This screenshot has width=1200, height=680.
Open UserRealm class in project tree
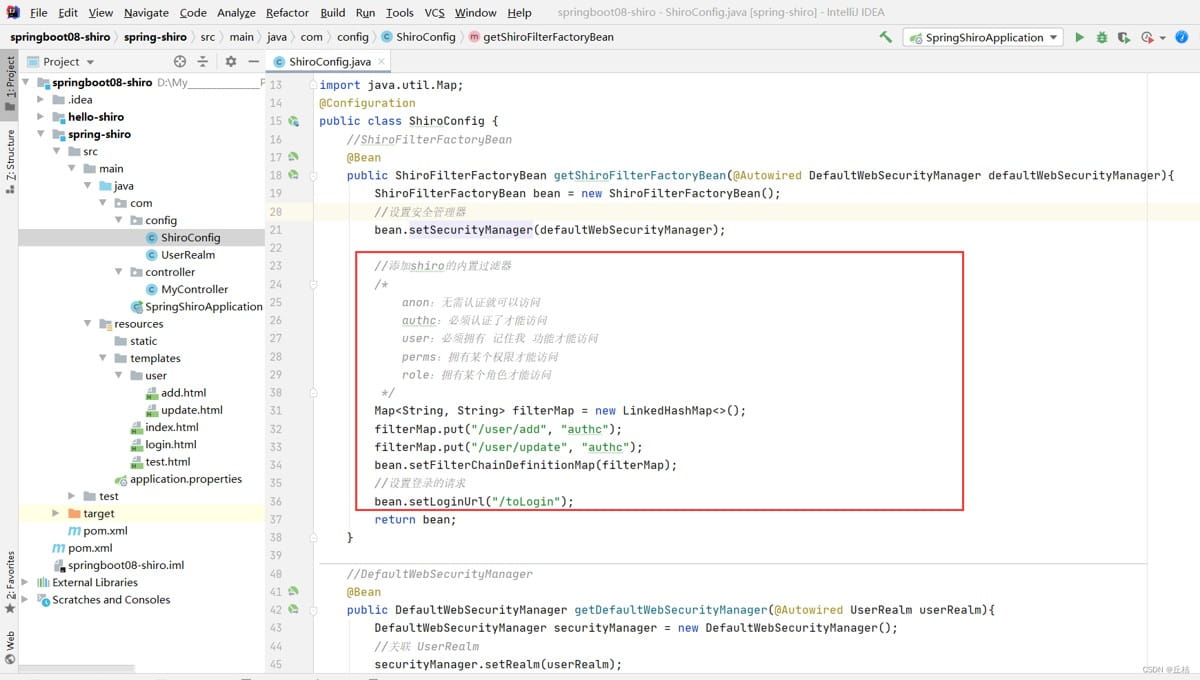coord(187,255)
